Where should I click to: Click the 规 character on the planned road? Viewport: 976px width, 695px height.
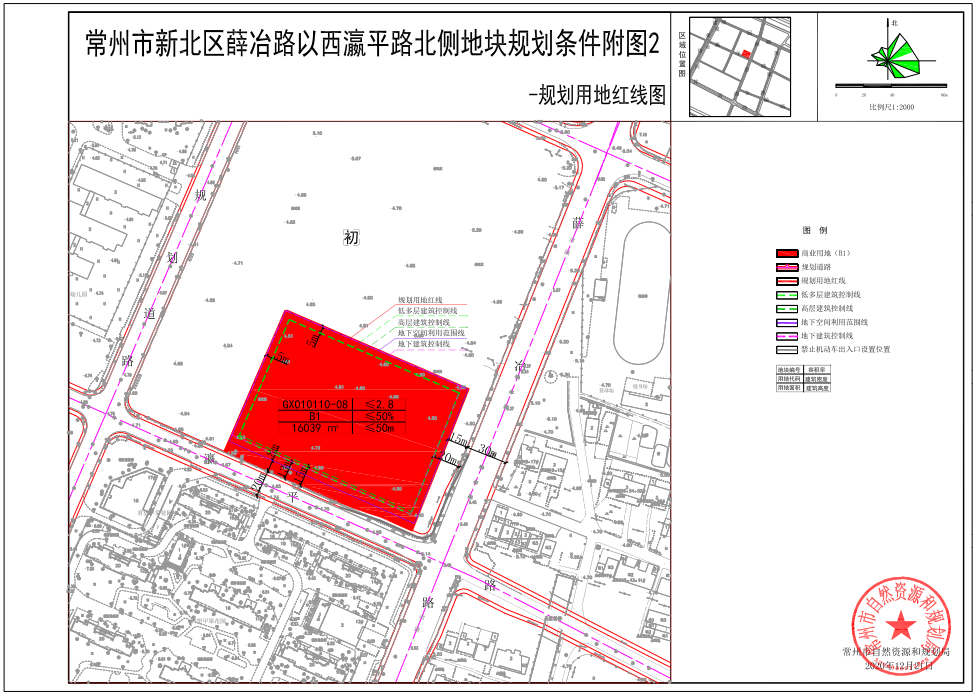[200, 195]
